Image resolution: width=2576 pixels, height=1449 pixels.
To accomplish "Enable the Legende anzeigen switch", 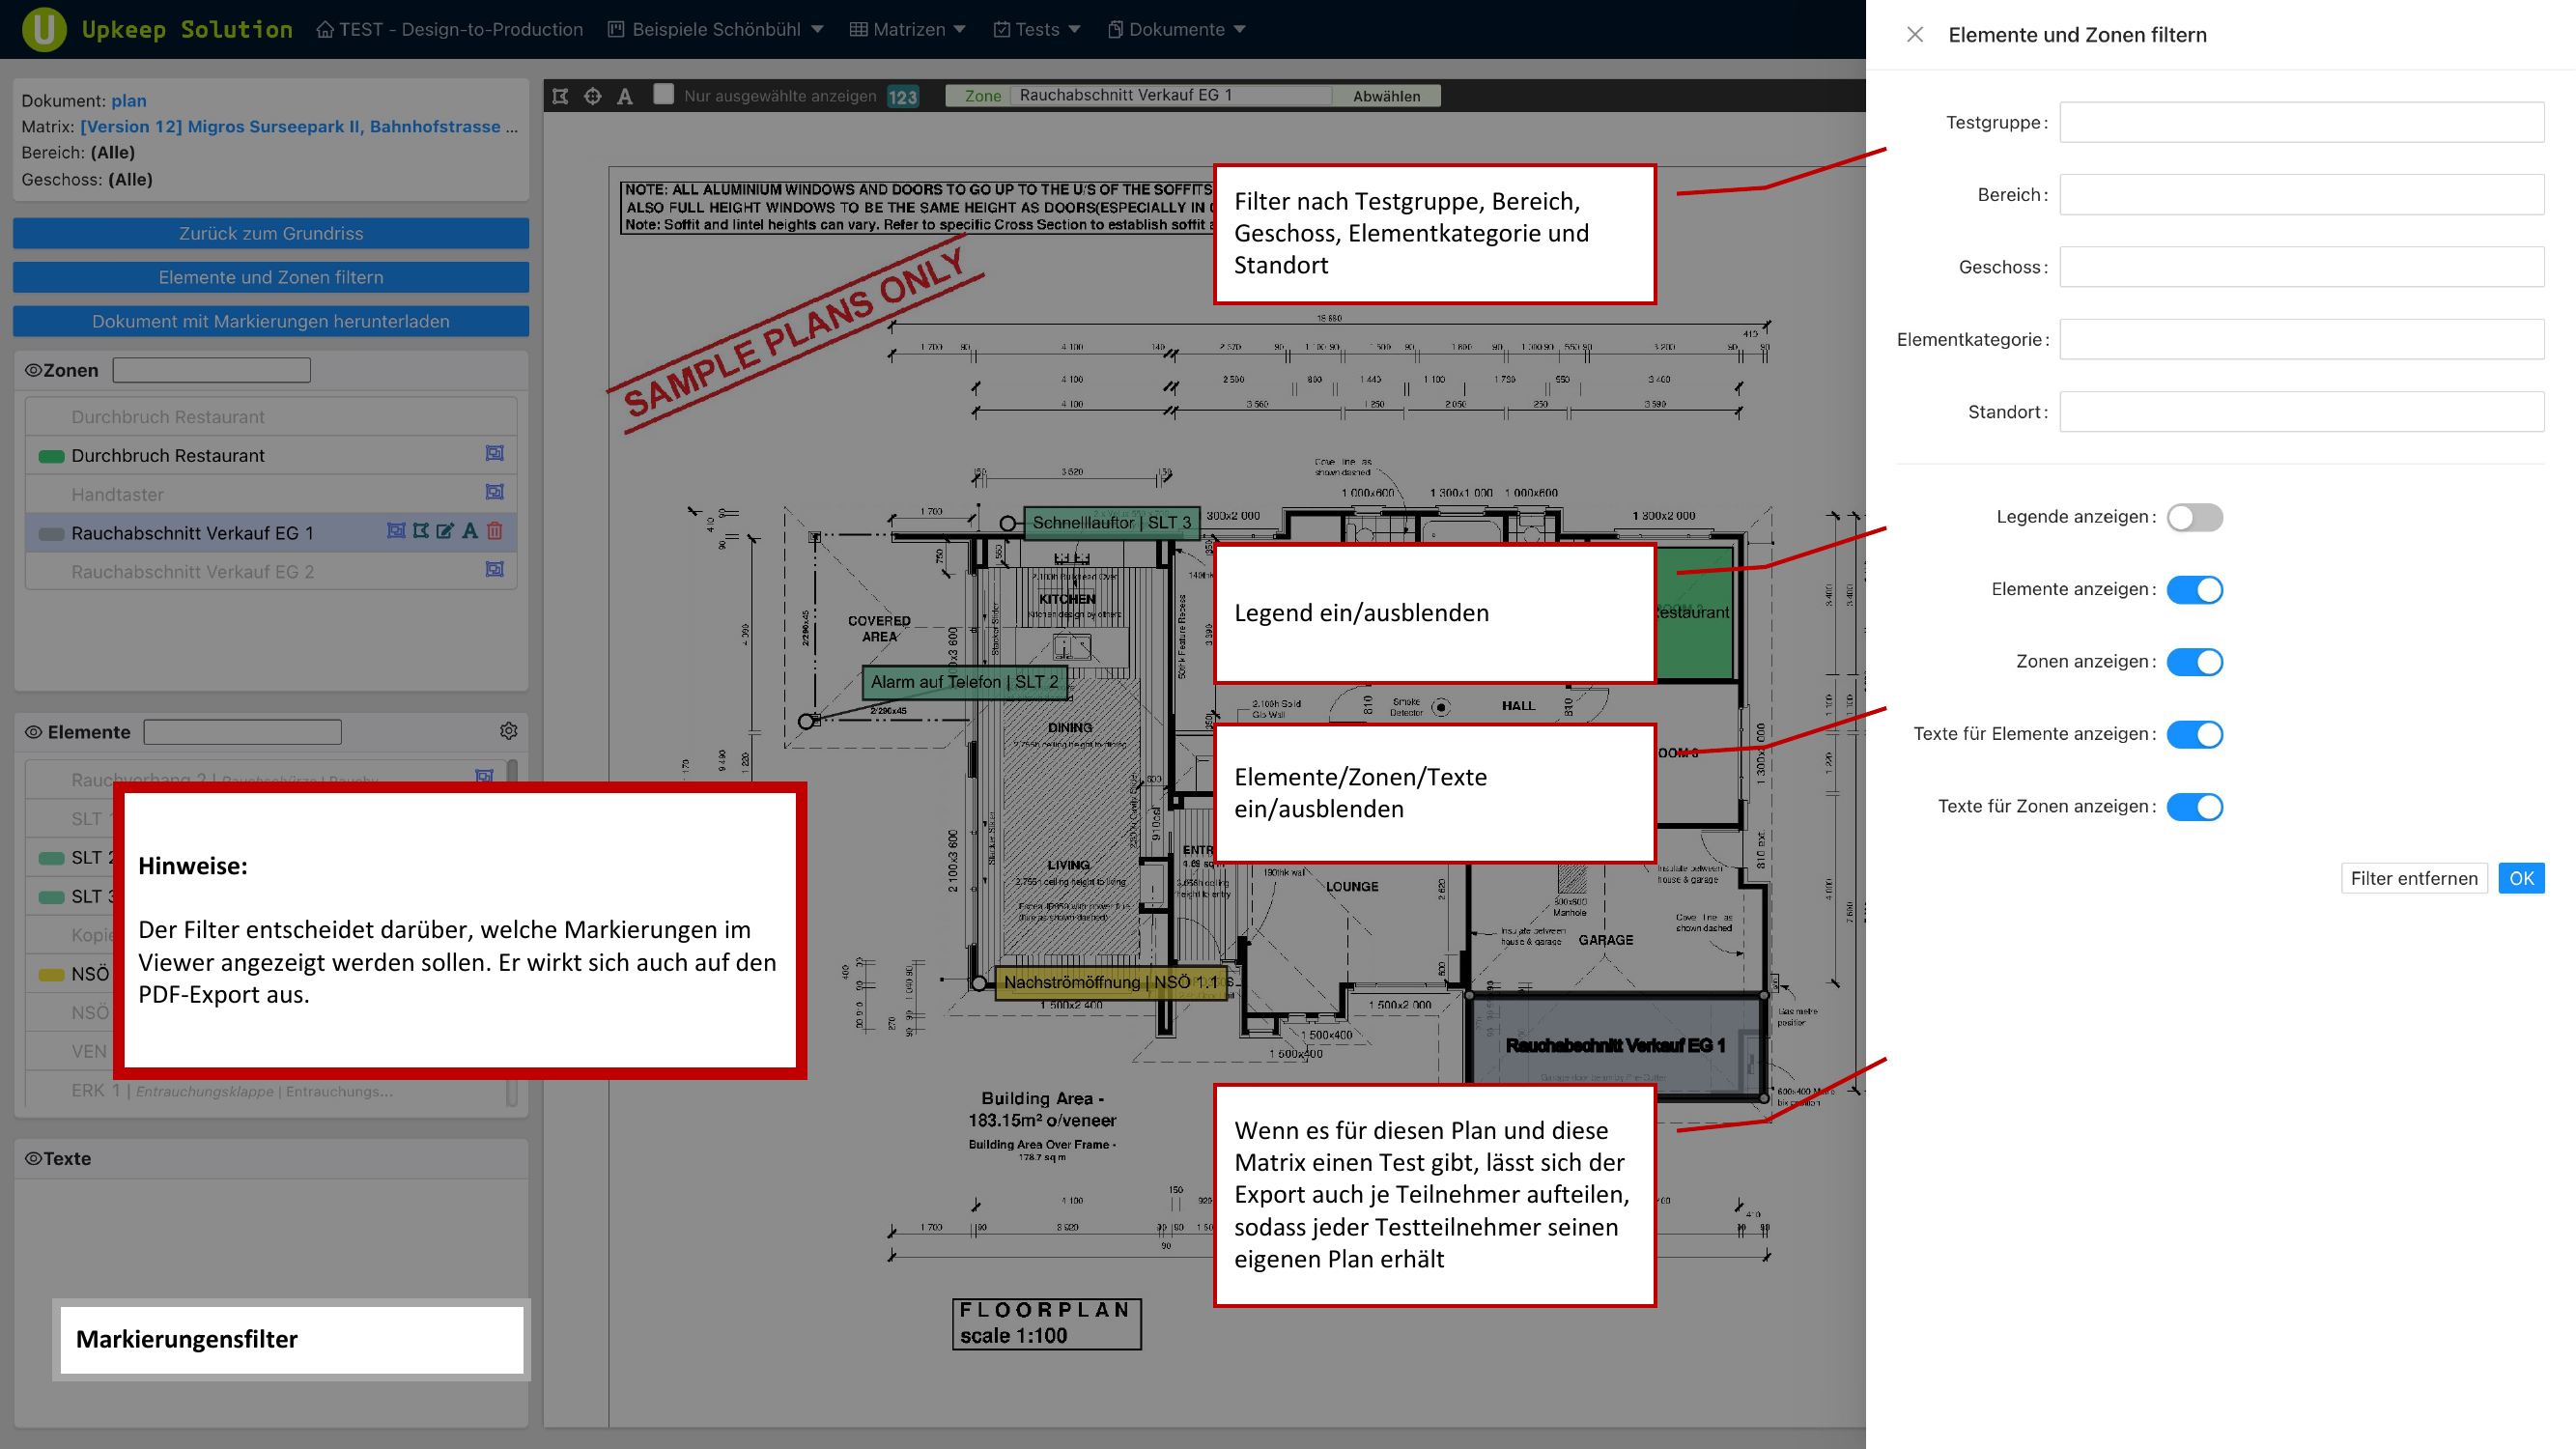I will click(x=2194, y=517).
